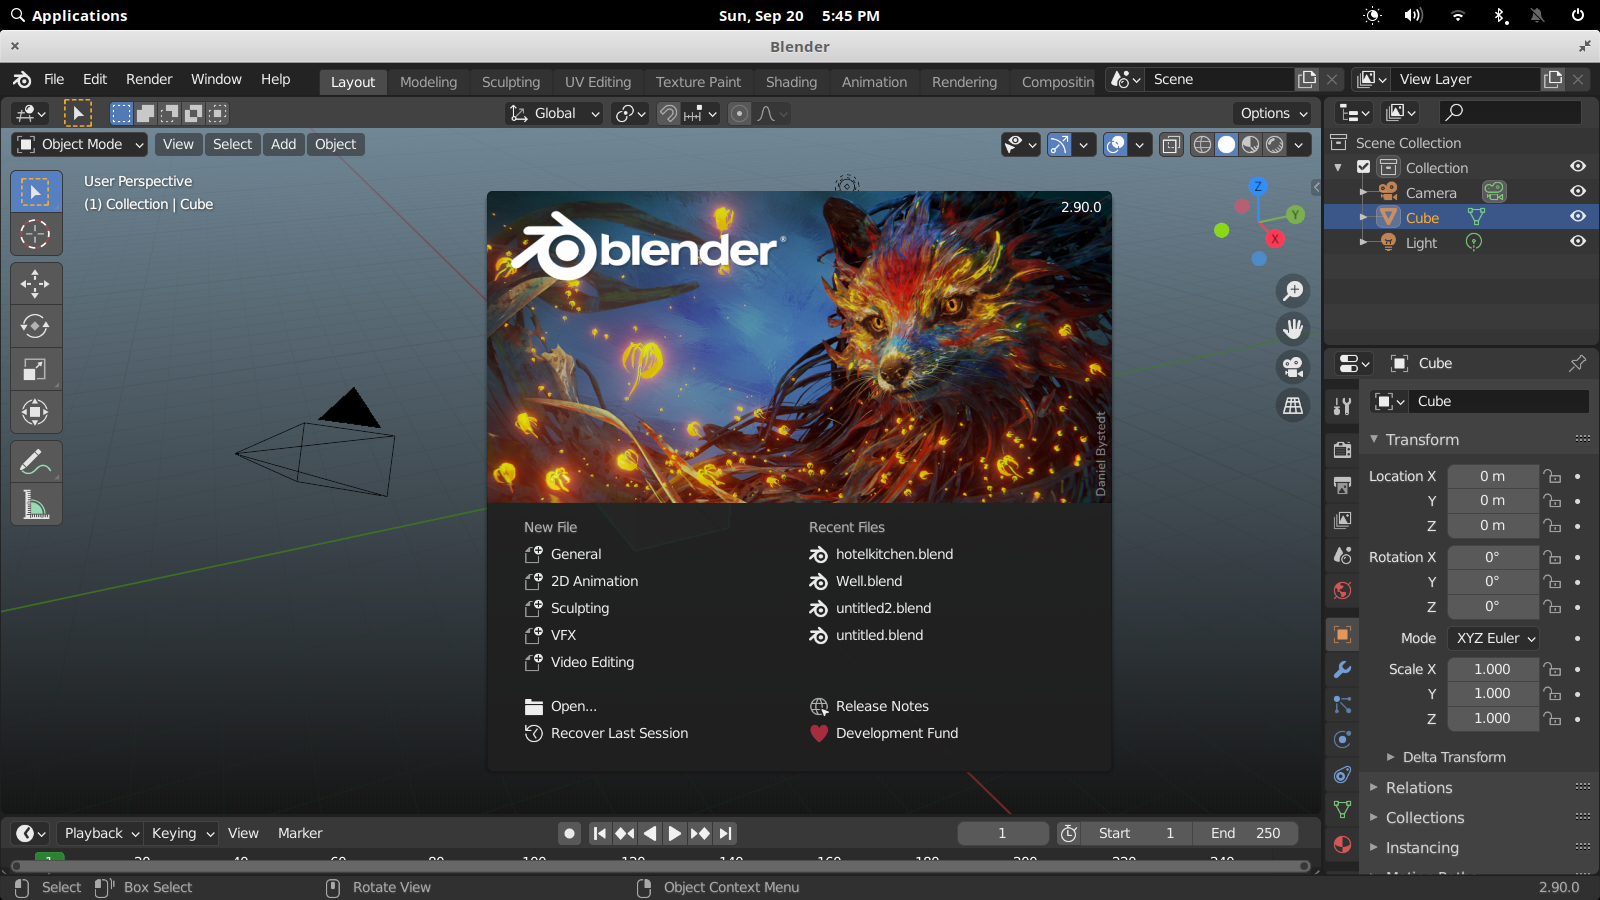Select the Measure tool
Screen dimensions: 1600x900
click(36, 505)
